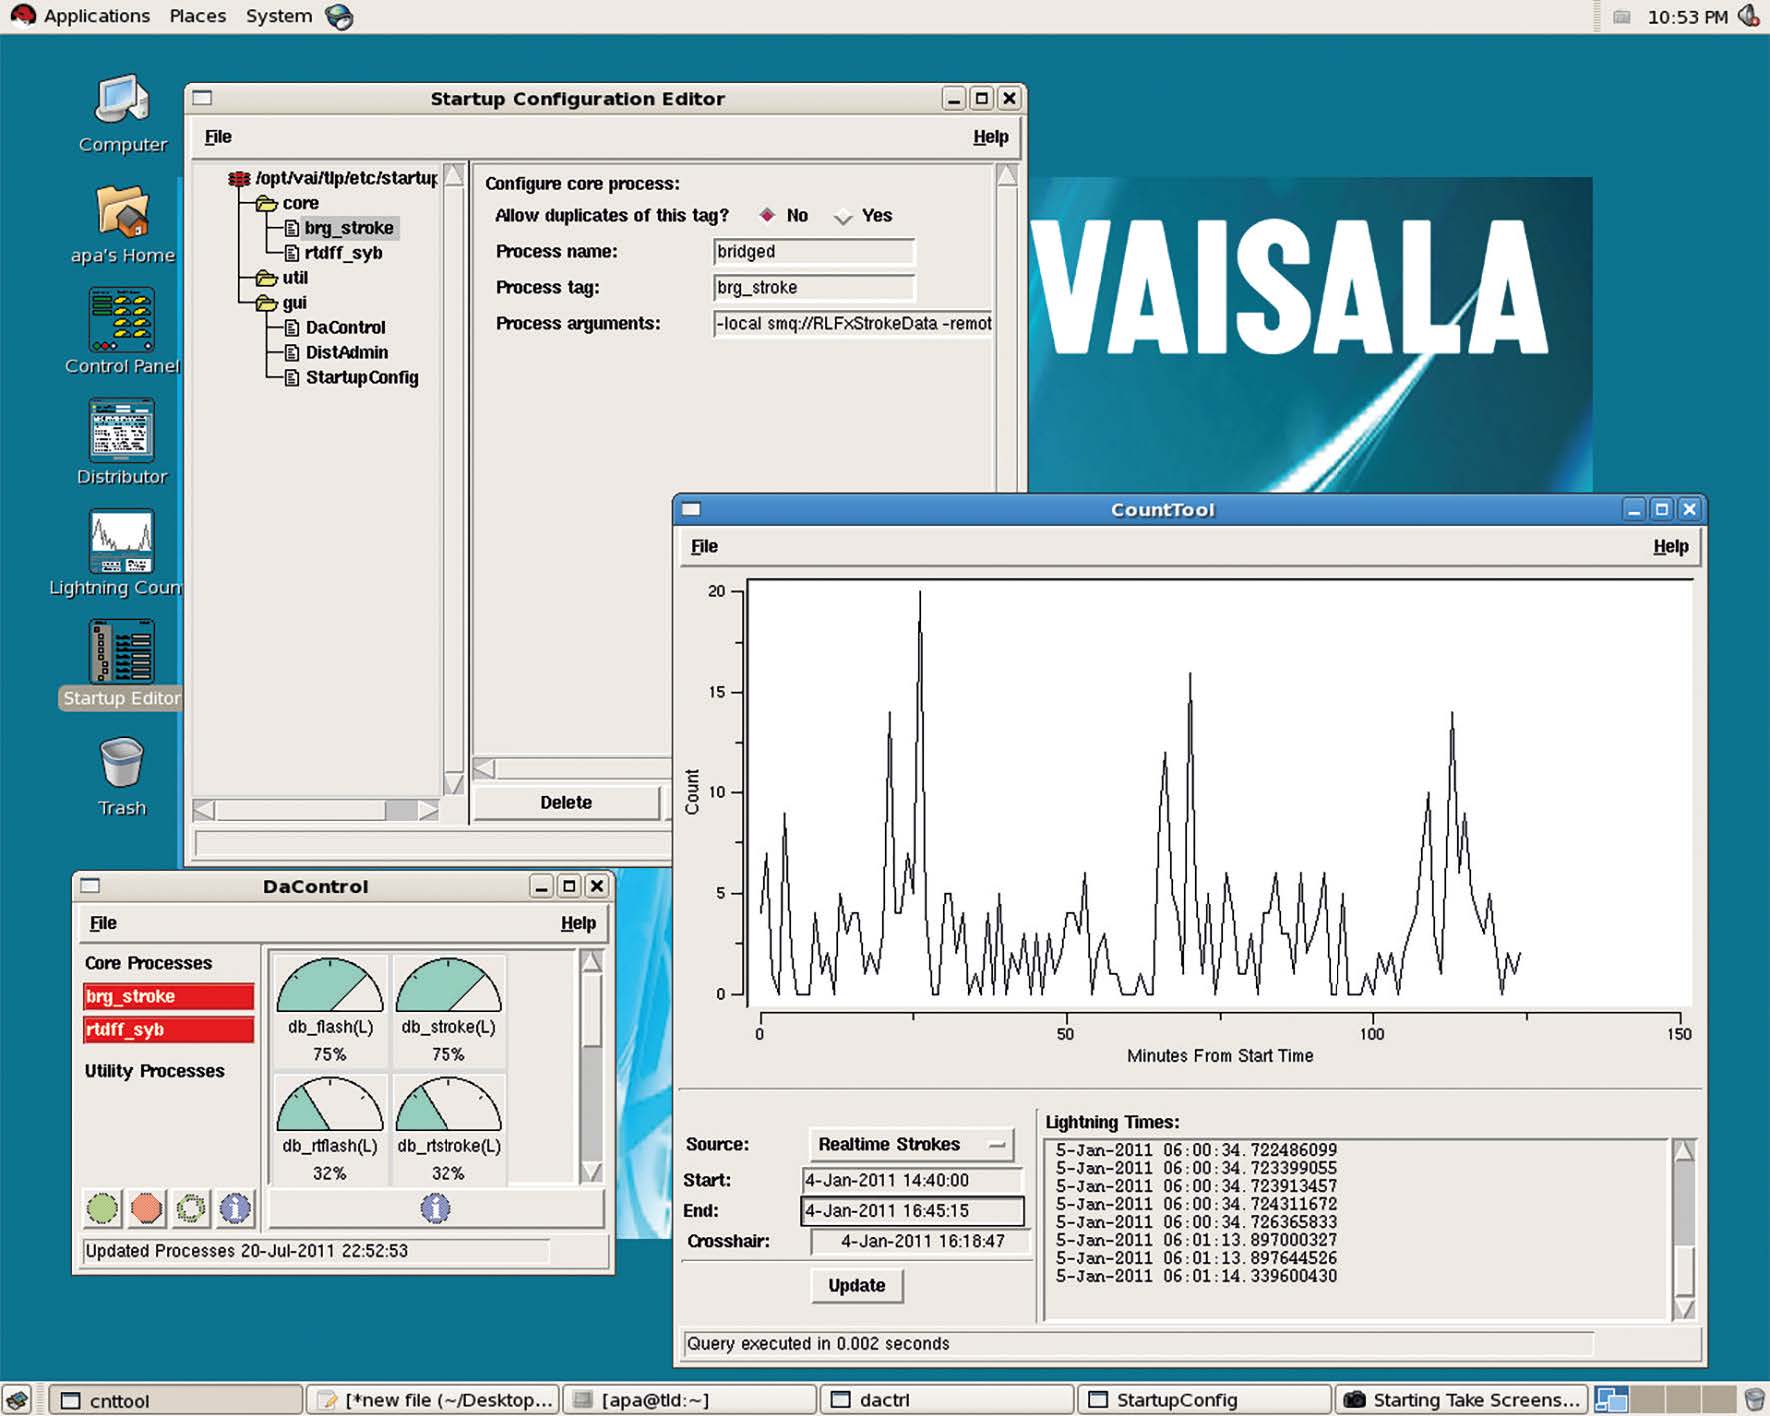Switch to the apa@tld terminal taskbar entry

click(x=690, y=1400)
